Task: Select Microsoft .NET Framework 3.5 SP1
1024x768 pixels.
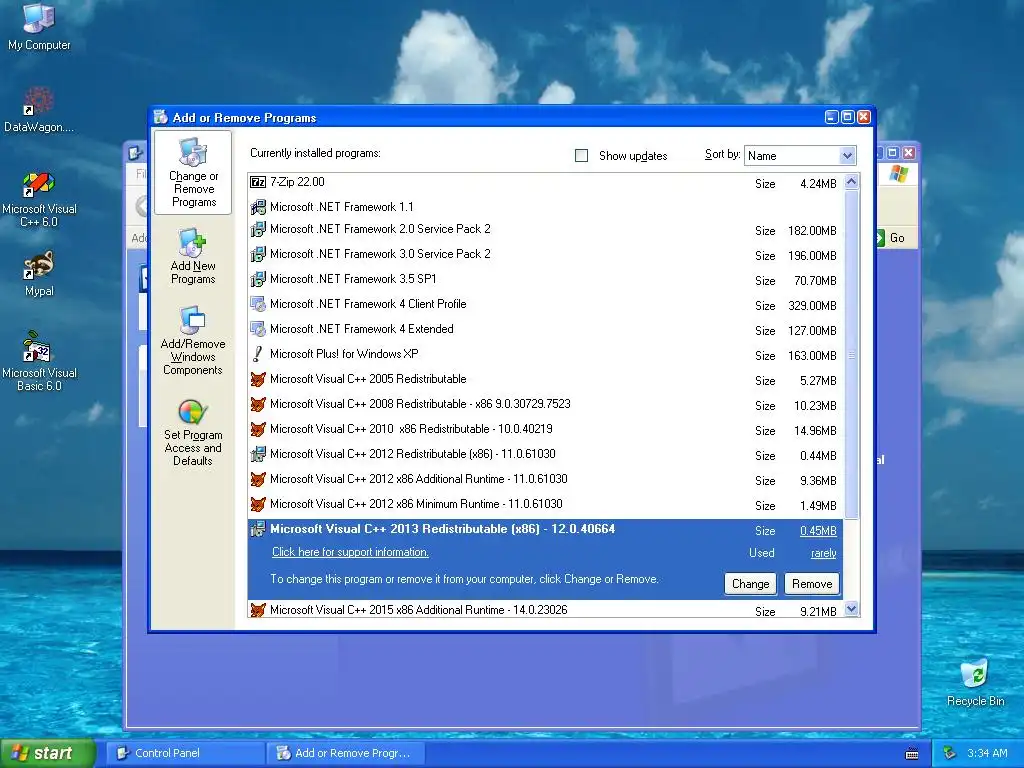Action: [x=545, y=280]
